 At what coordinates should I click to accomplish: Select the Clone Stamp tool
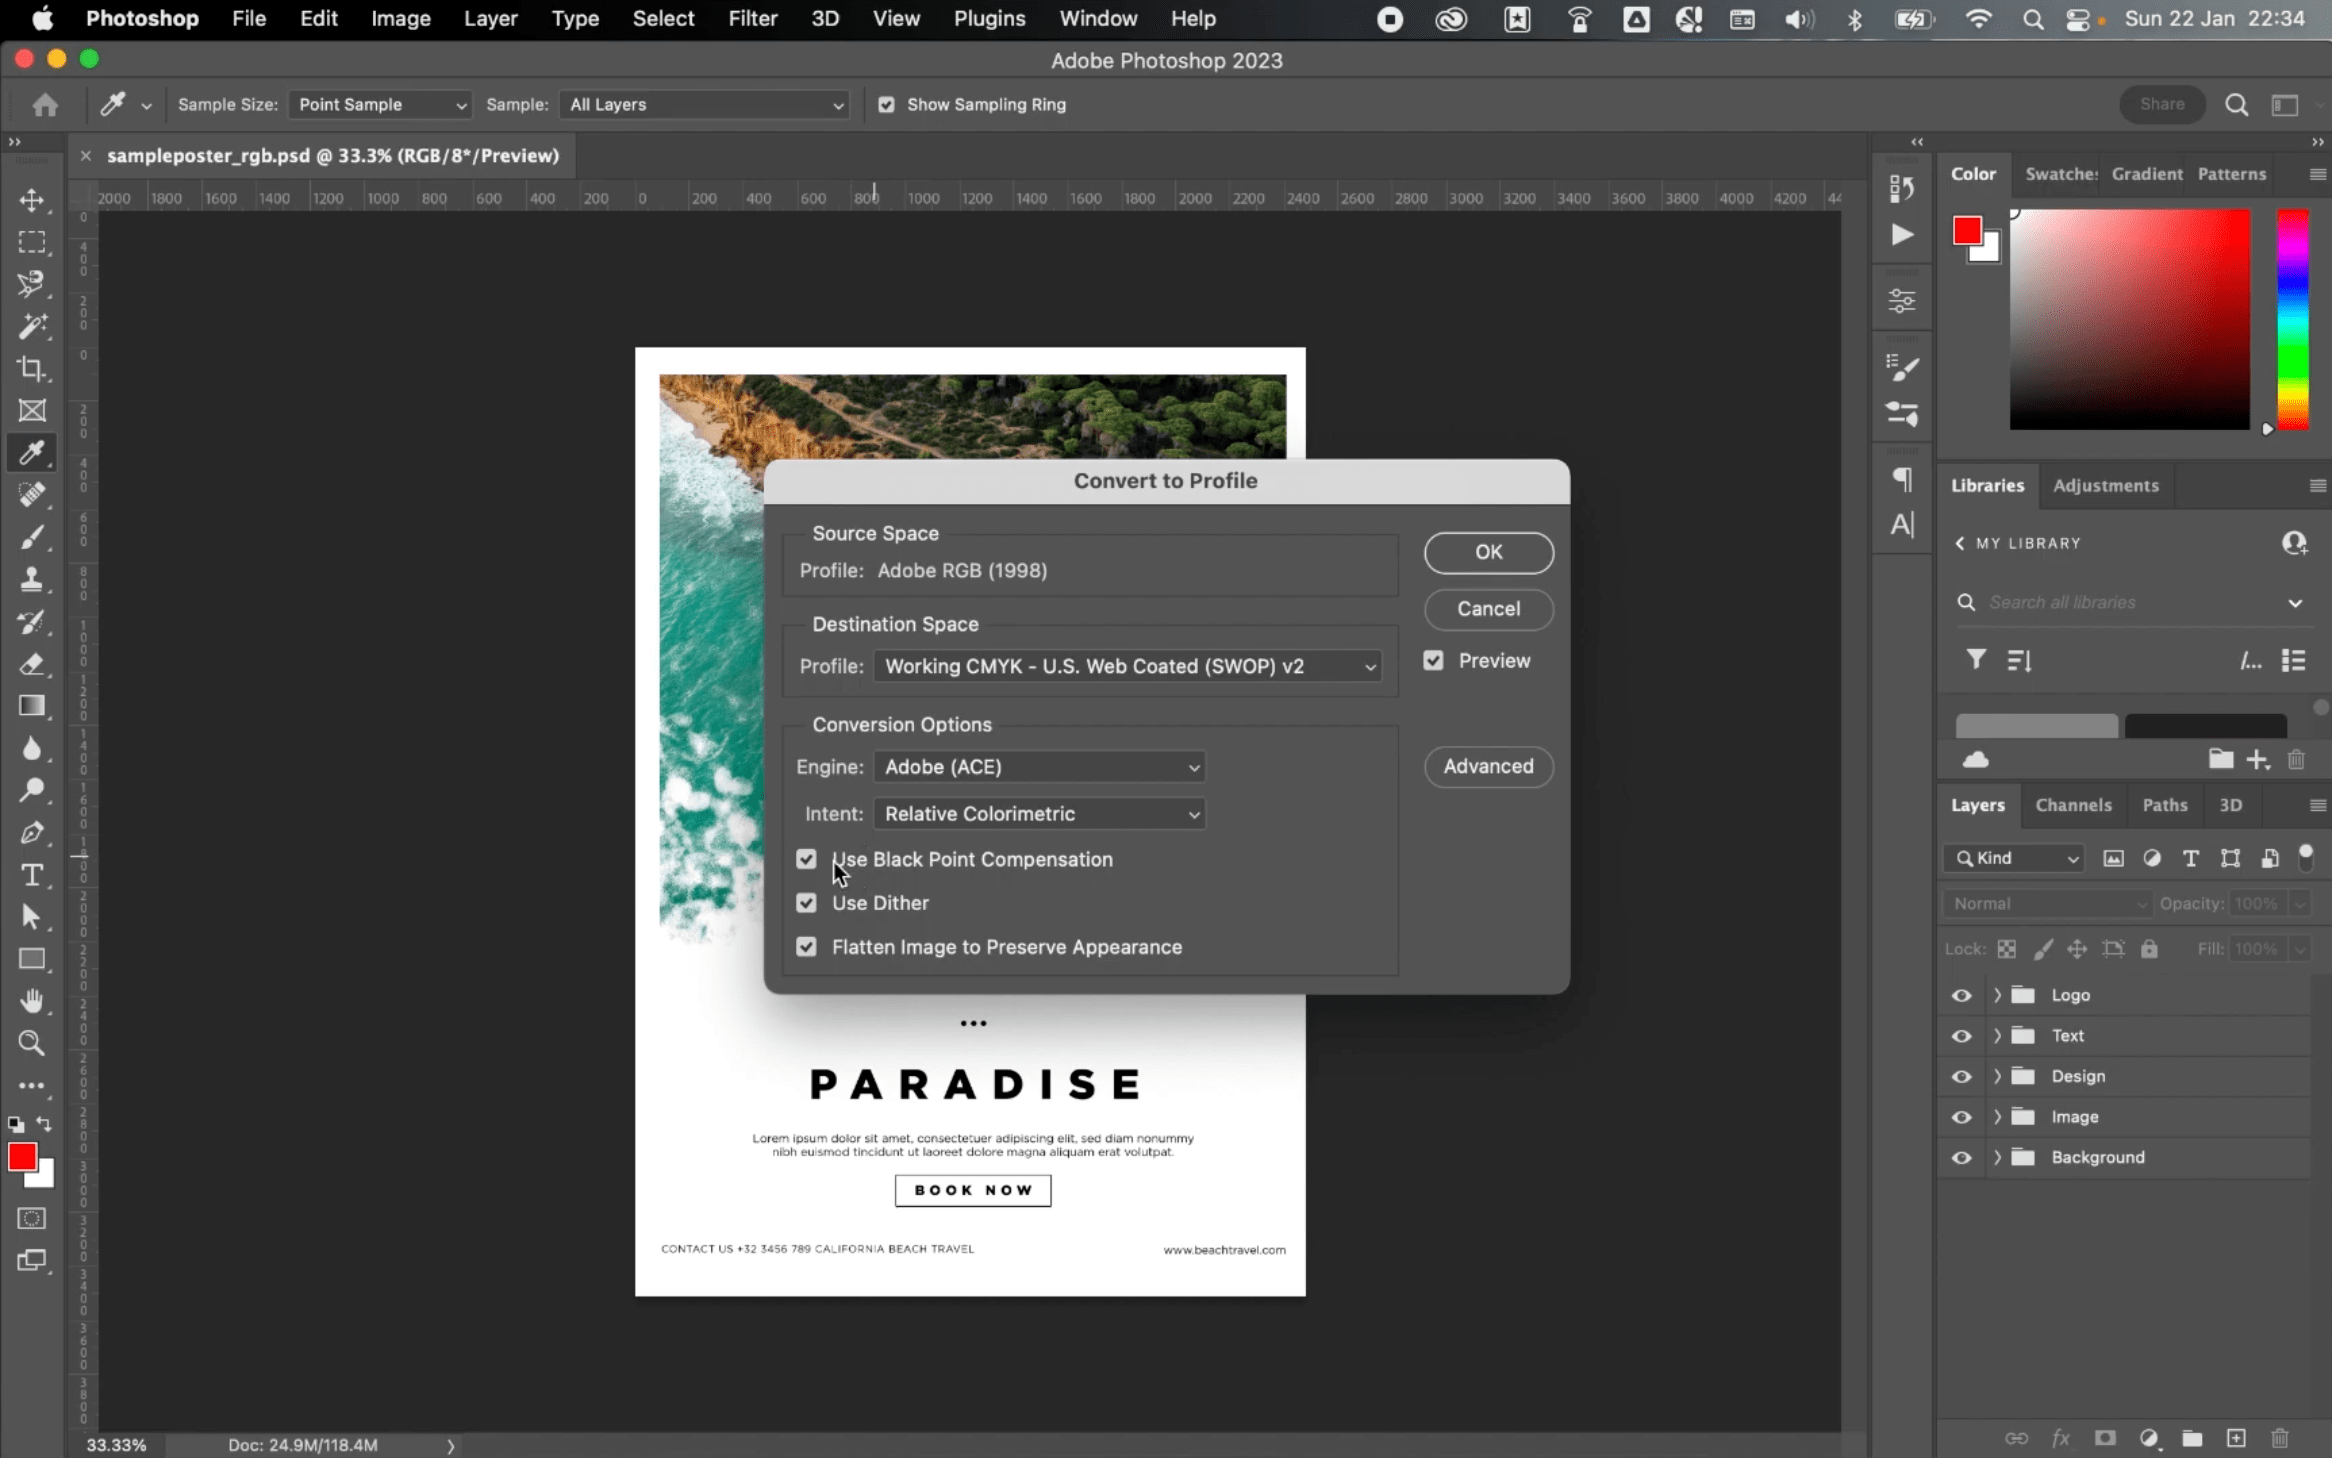coord(32,579)
